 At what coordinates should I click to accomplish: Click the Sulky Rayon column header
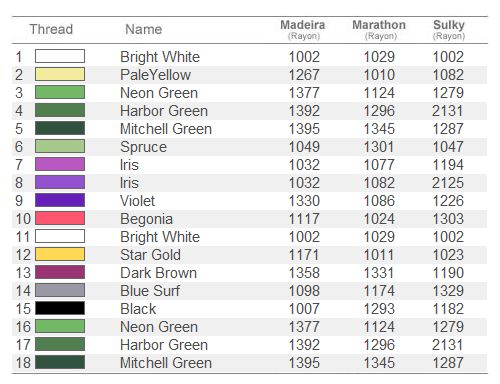coord(449,30)
